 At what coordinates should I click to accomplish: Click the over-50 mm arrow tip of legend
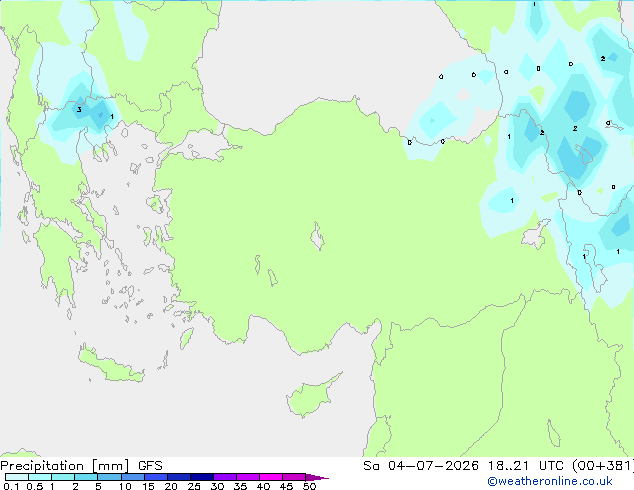point(317,477)
